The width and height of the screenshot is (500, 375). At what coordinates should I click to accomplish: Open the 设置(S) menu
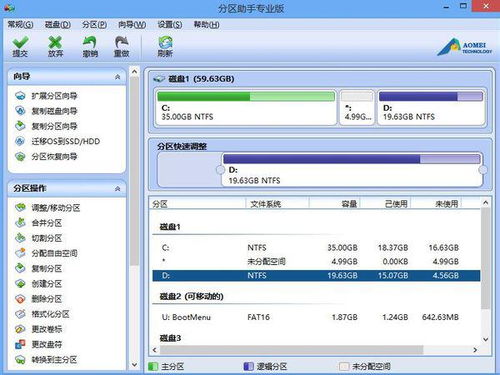tap(170, 25)
